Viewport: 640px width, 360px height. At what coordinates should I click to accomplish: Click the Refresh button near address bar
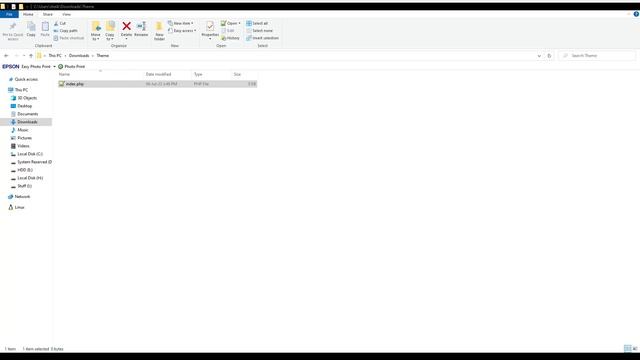pyautogui.click(x=549, y=56)
